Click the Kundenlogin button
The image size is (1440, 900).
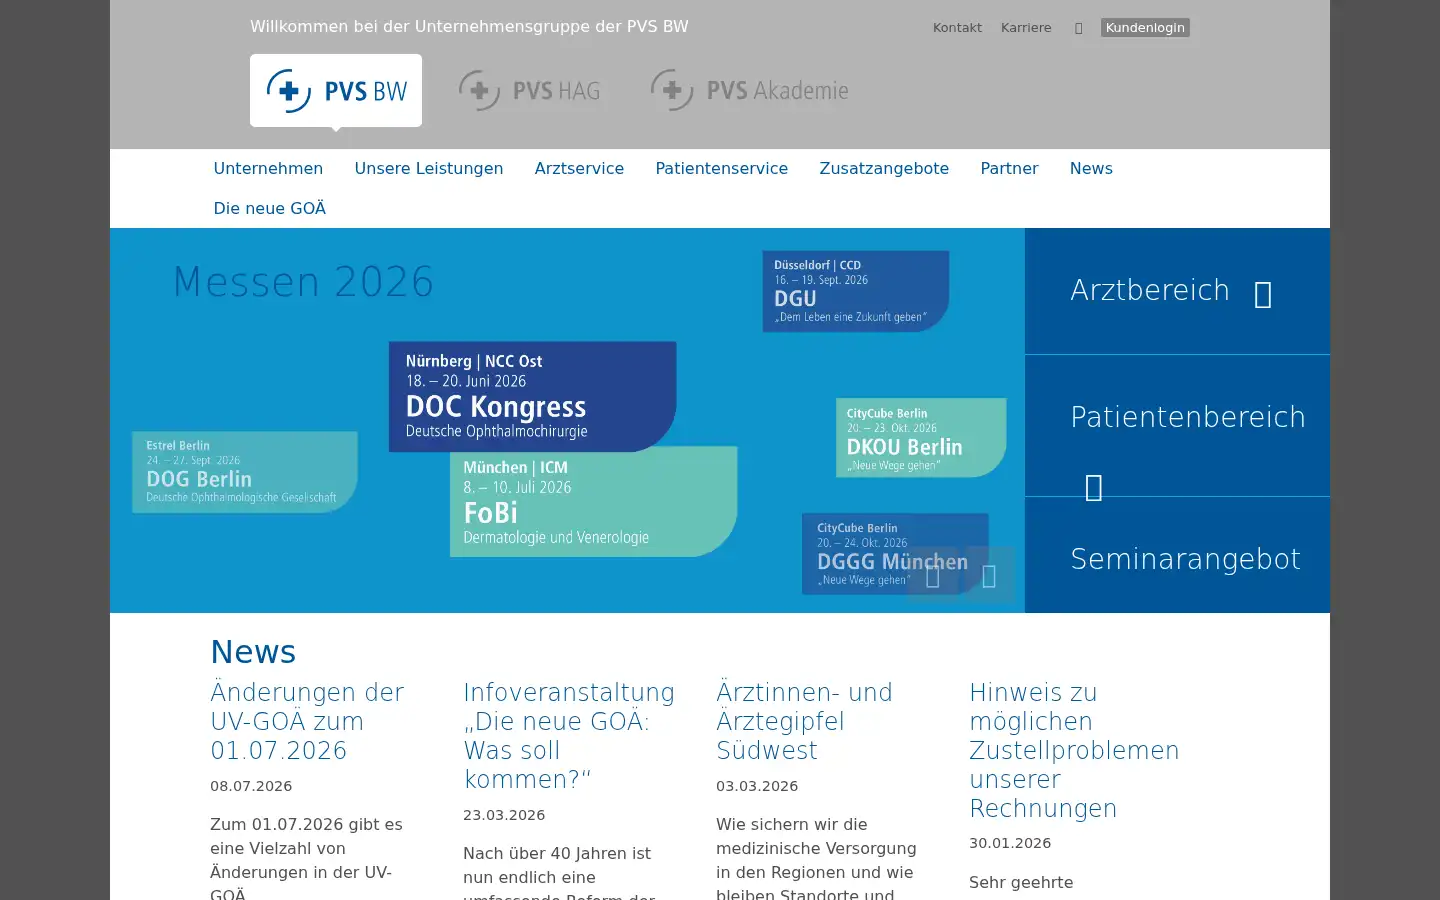click(1145, 28)
